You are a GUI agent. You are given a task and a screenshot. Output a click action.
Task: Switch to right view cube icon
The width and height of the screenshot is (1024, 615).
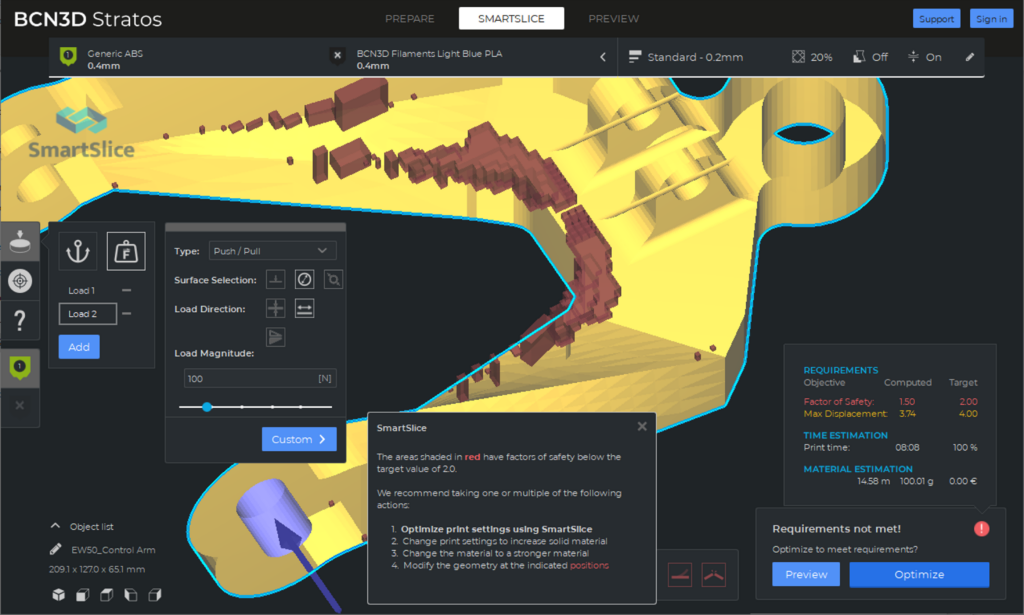coord(155,595)
